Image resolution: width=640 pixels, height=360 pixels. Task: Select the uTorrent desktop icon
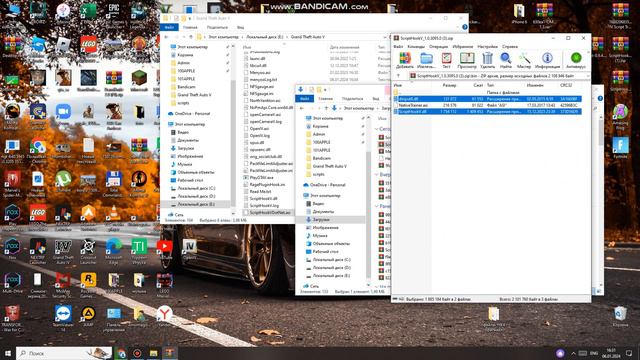pos(63,181)
